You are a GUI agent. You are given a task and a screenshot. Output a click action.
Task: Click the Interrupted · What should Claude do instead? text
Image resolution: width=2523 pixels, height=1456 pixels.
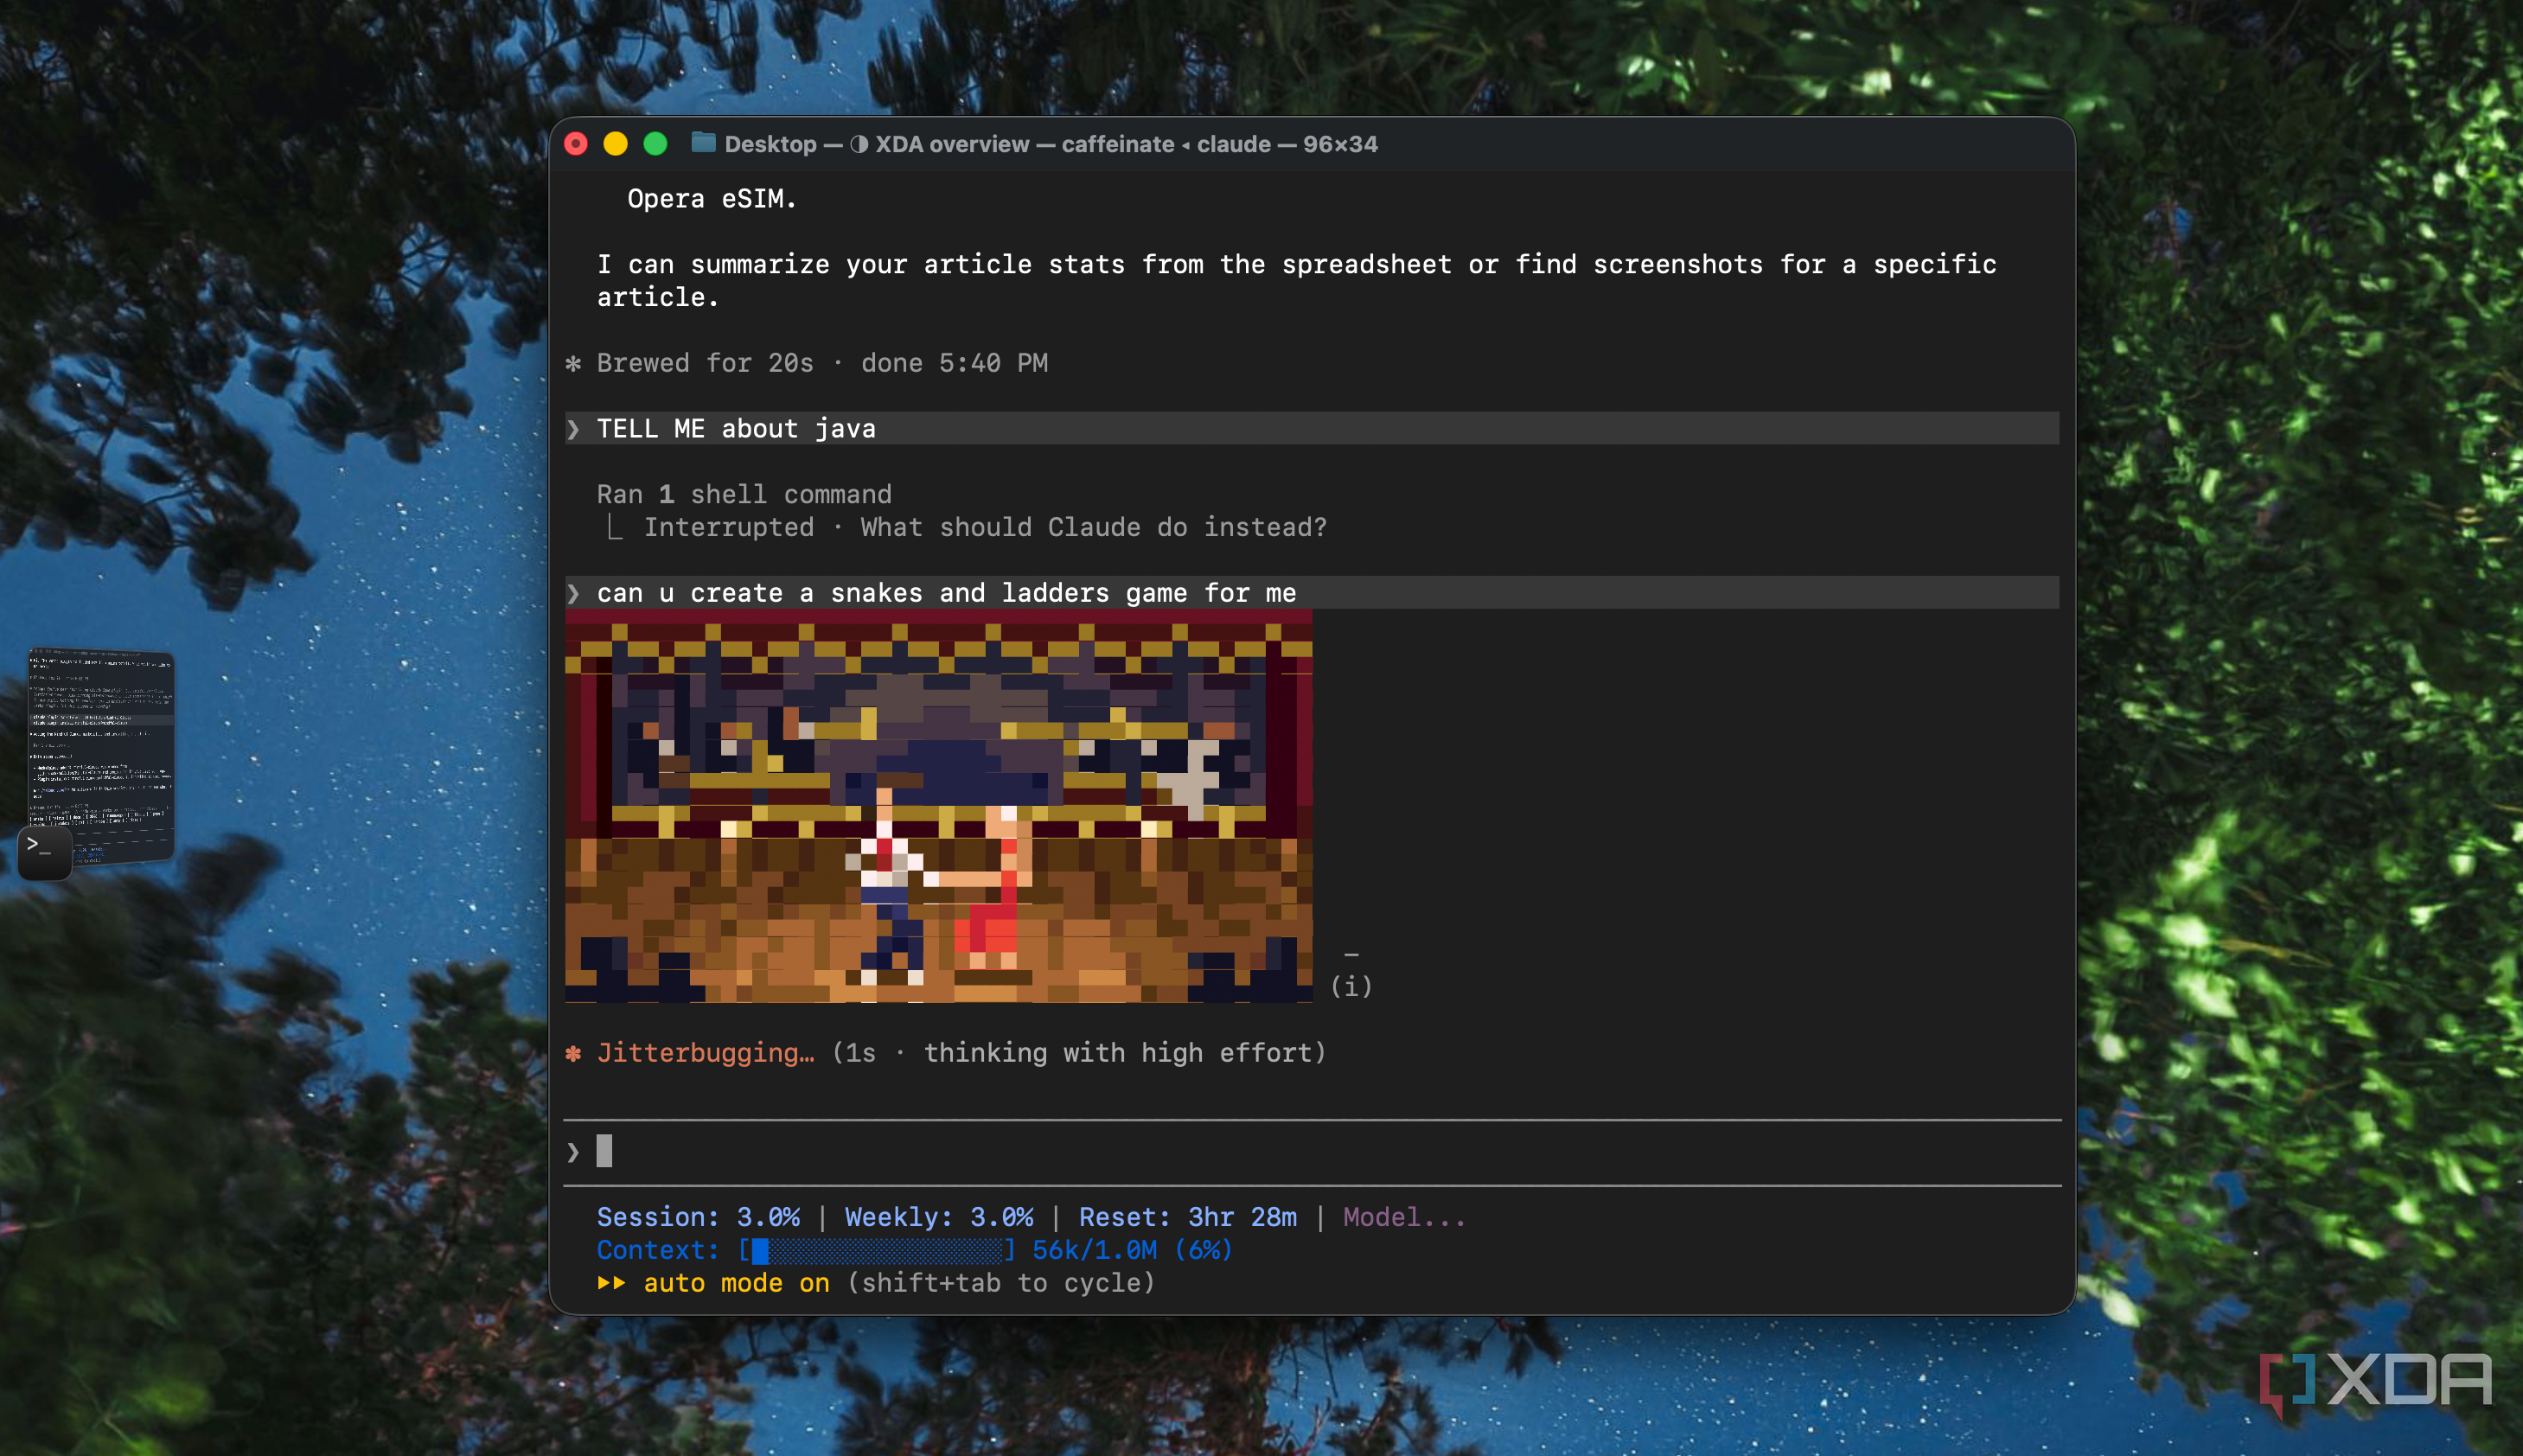click(985, 527)
